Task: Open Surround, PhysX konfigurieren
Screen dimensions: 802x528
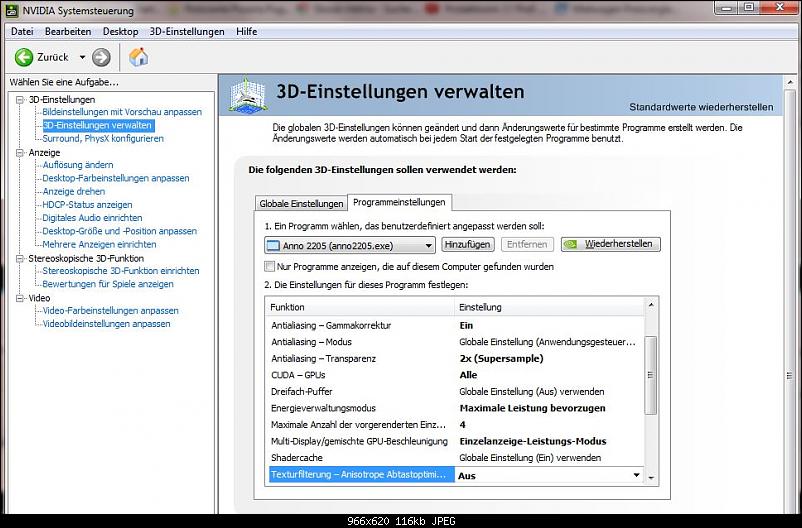Action: tap(103, 139)
